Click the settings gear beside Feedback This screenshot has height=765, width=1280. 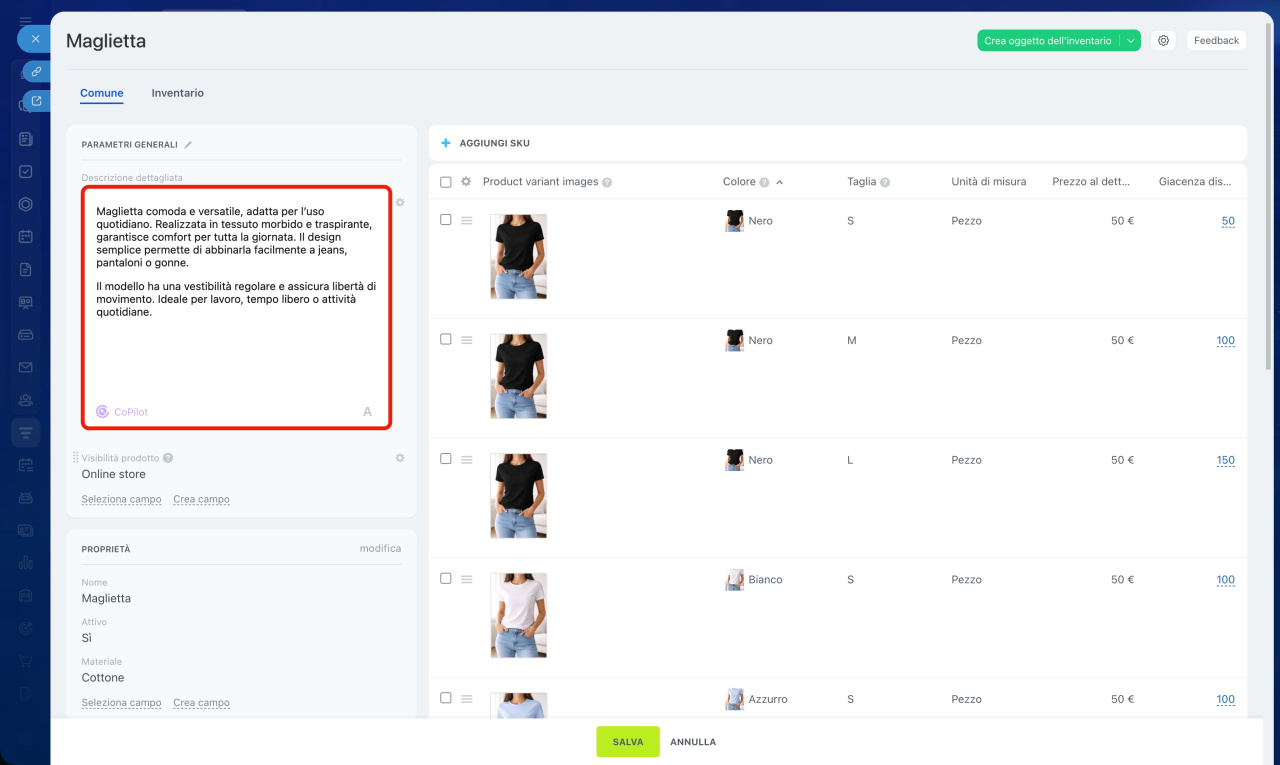1163,41
